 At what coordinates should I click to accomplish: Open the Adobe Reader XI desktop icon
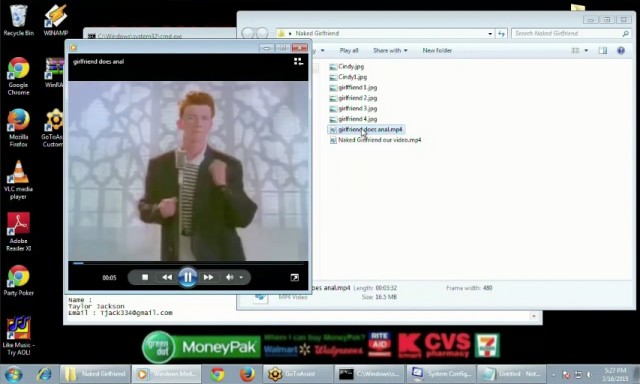pyautogui.click(x=18, y=232)
